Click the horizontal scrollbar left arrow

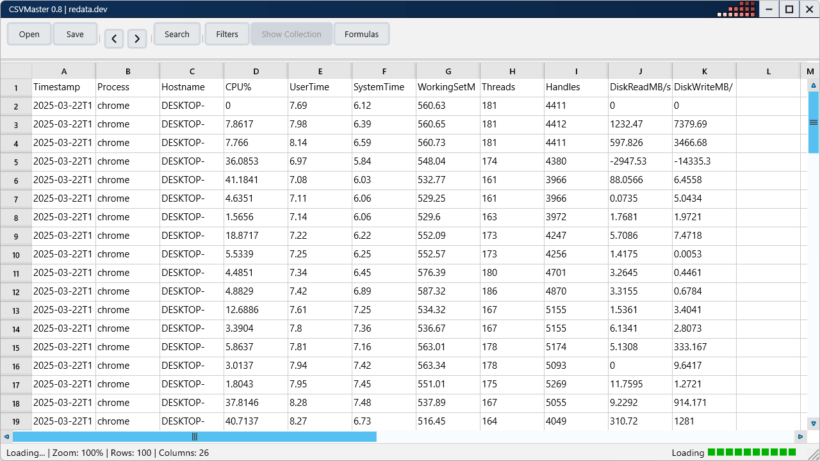click(6, 436)
